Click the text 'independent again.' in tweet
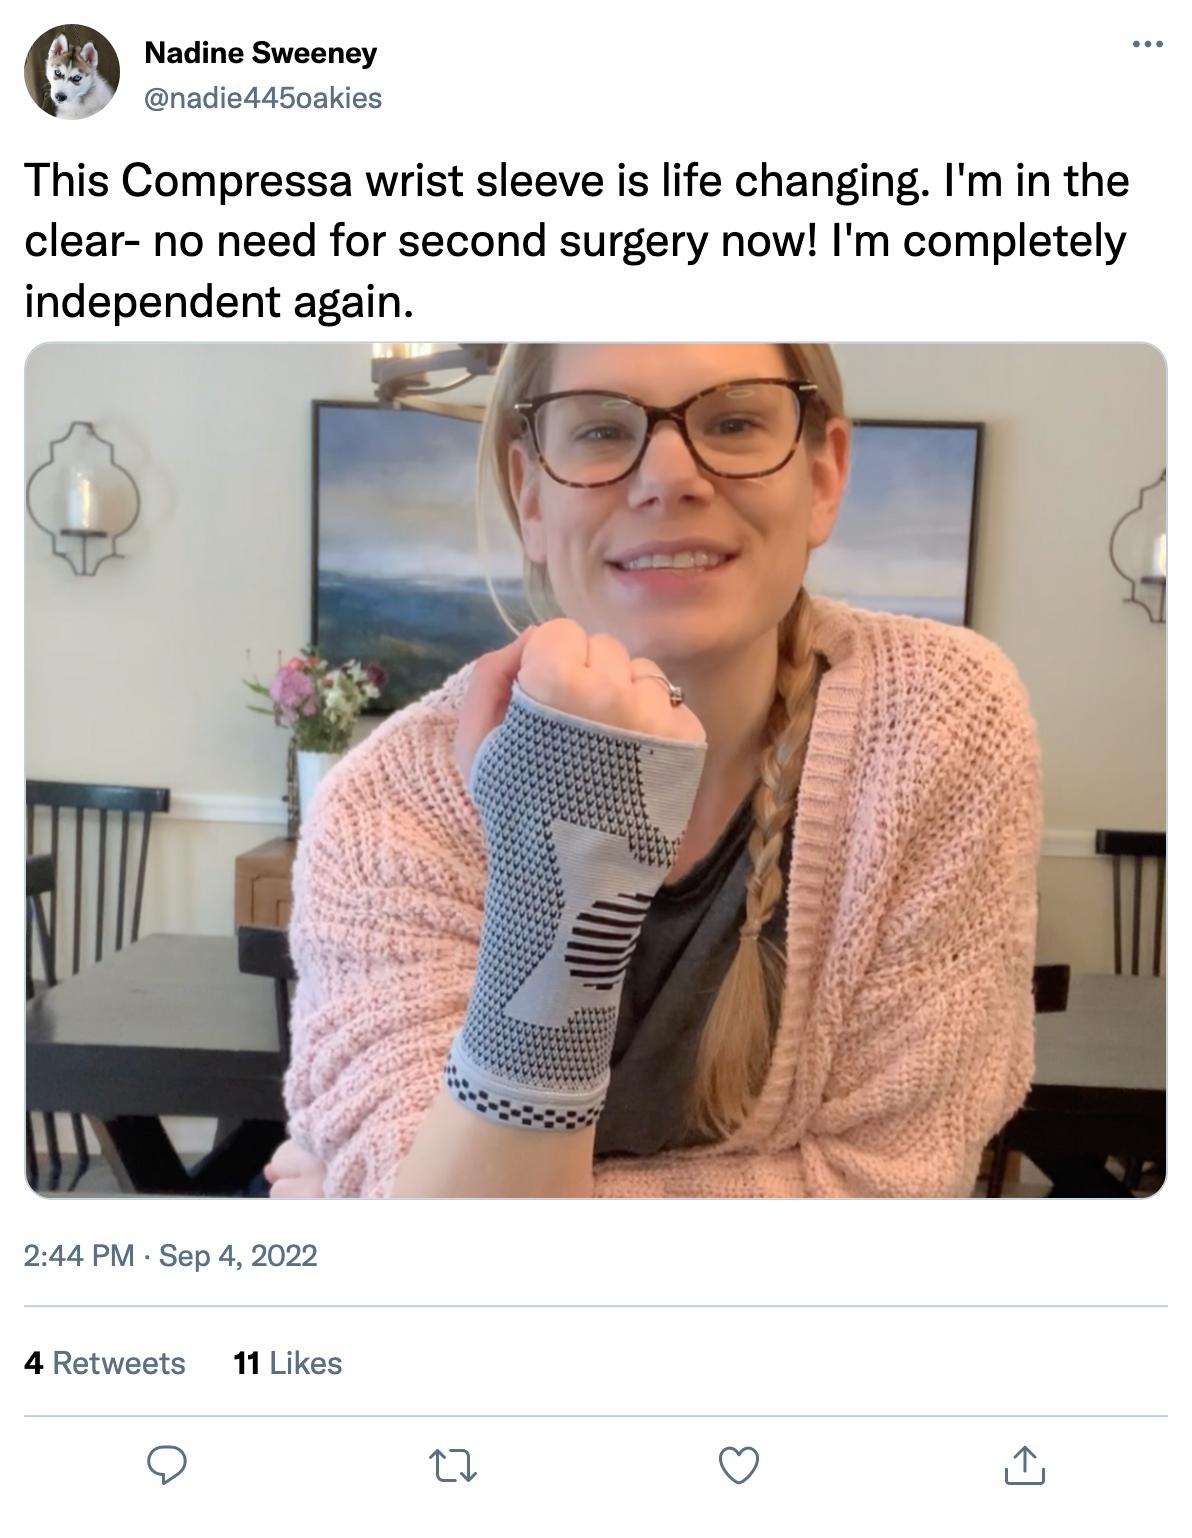The width and height of the screenshot is (1192, 1538). tap(218, 301)
